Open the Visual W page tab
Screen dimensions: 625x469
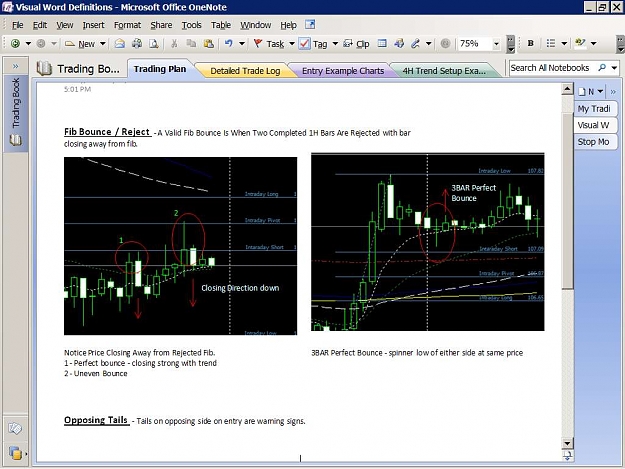point(595,125)
